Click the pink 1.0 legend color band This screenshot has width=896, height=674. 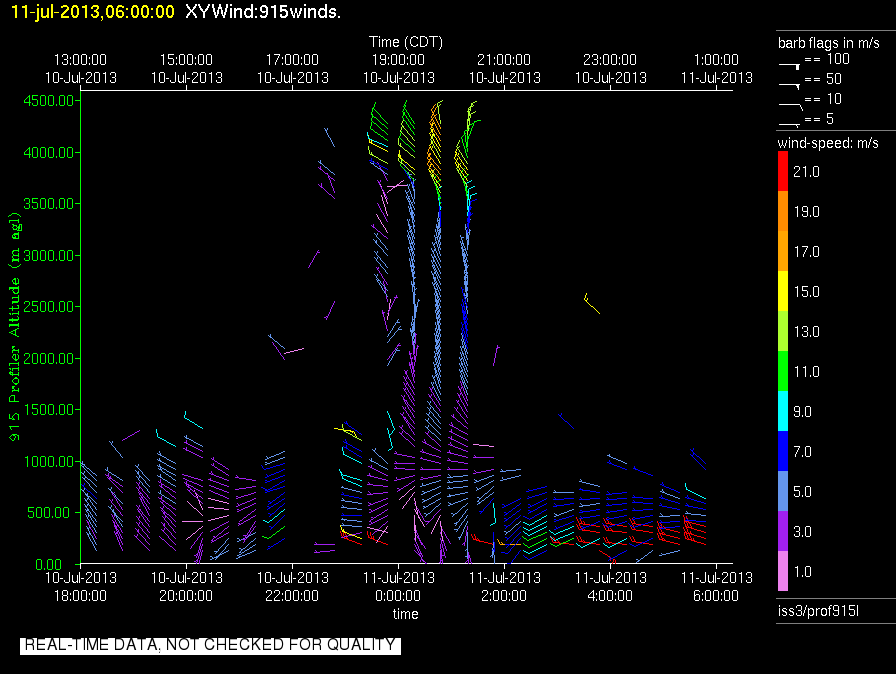pyautogui.click(x=783, y=571)
